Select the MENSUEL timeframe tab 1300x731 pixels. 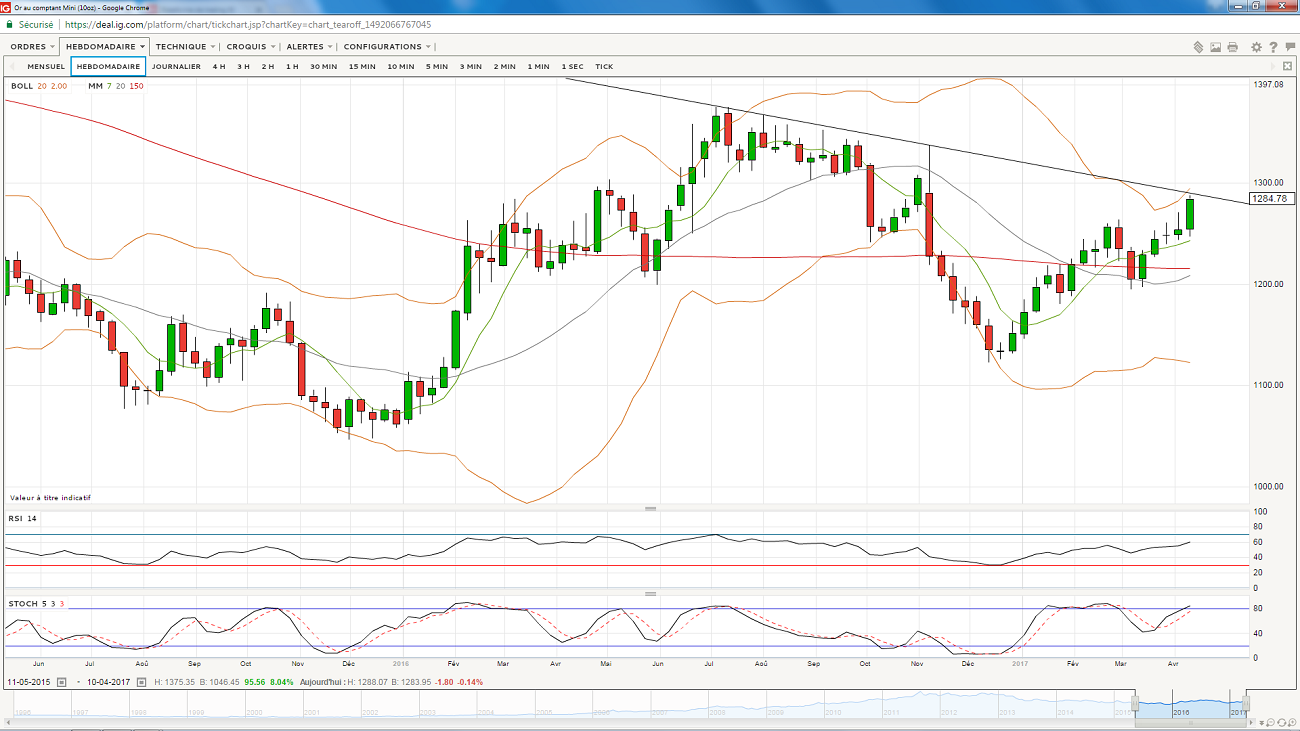[46, 67]
